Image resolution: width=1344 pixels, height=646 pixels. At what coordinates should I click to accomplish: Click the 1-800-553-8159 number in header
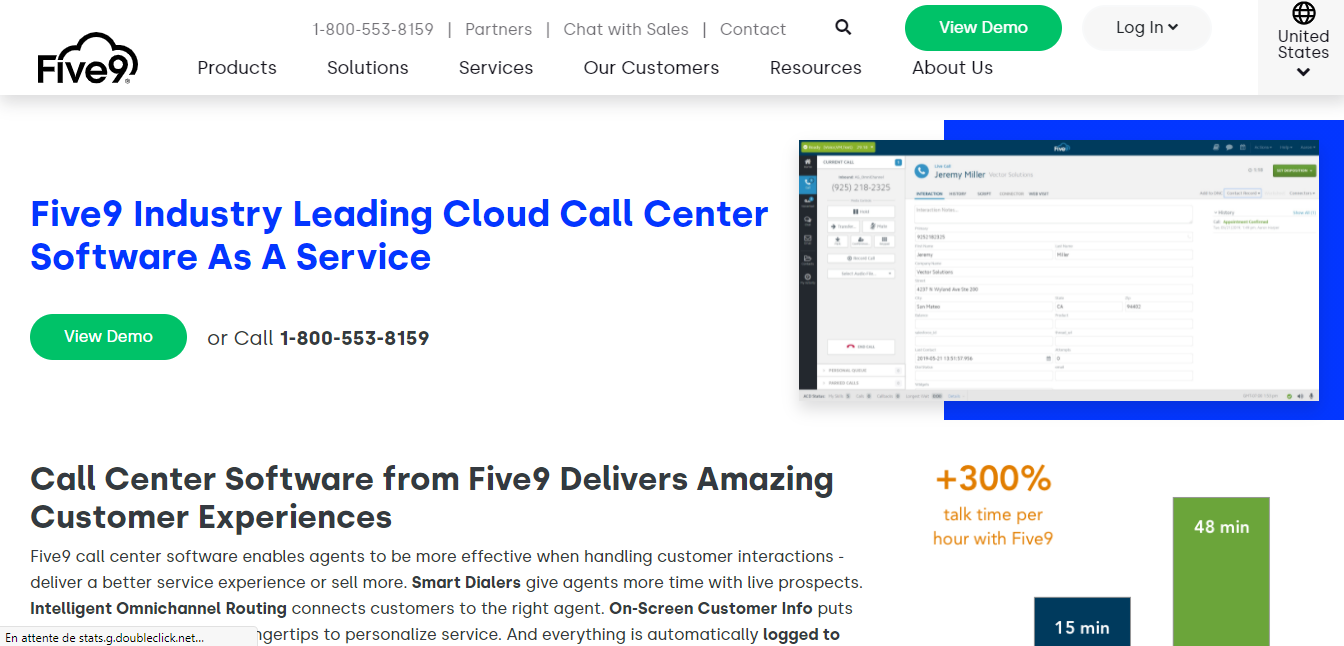pos(373,29)
